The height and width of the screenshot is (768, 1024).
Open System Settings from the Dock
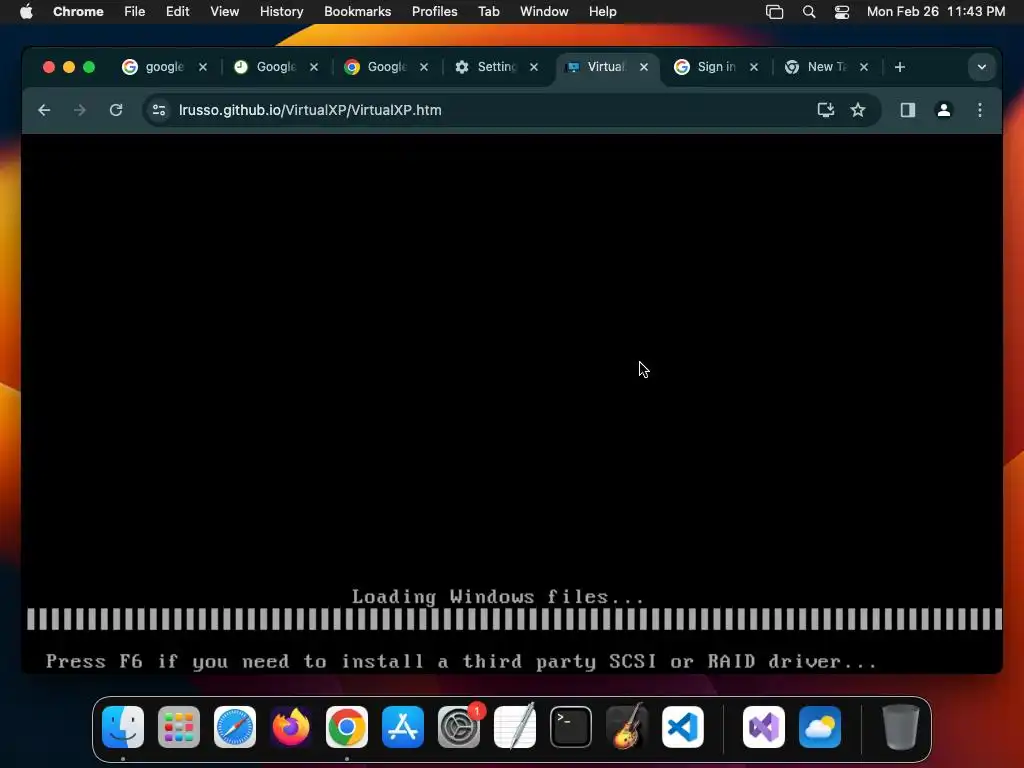pos(459,727)
